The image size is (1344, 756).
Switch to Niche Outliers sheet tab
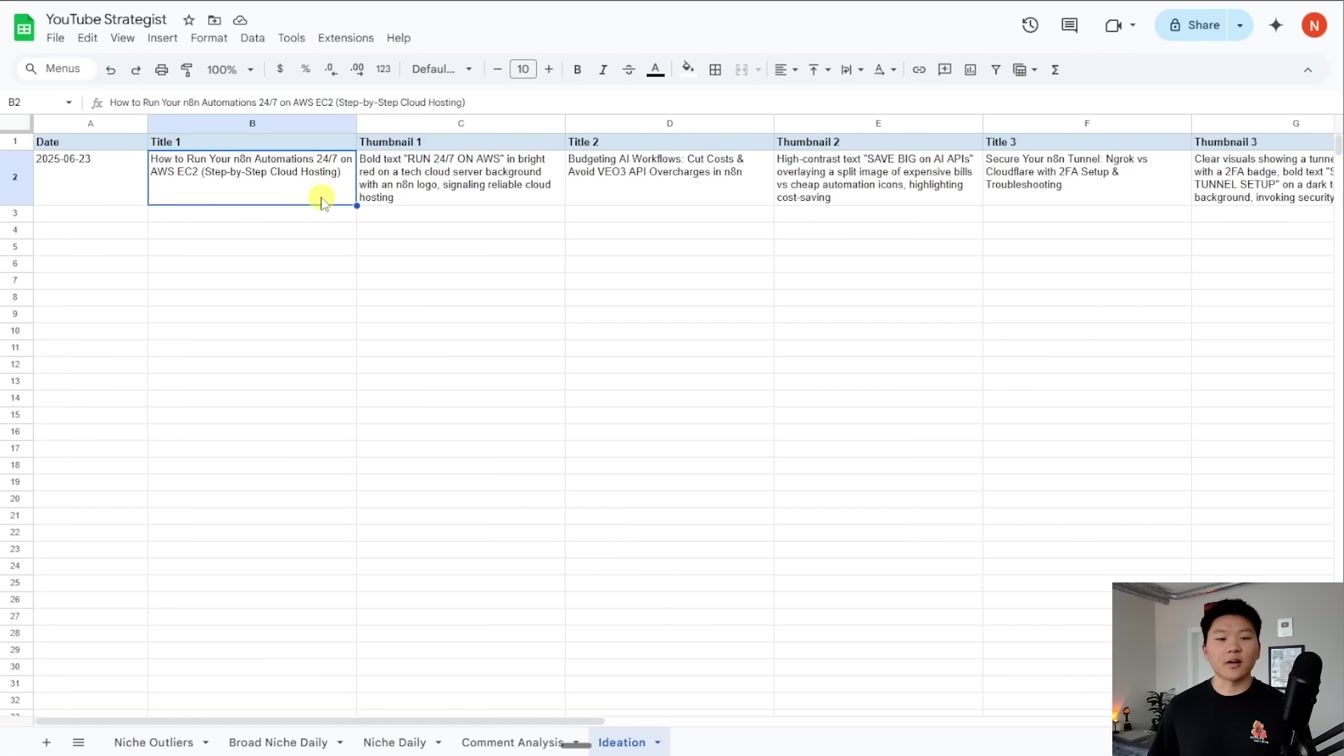(153, 742)
